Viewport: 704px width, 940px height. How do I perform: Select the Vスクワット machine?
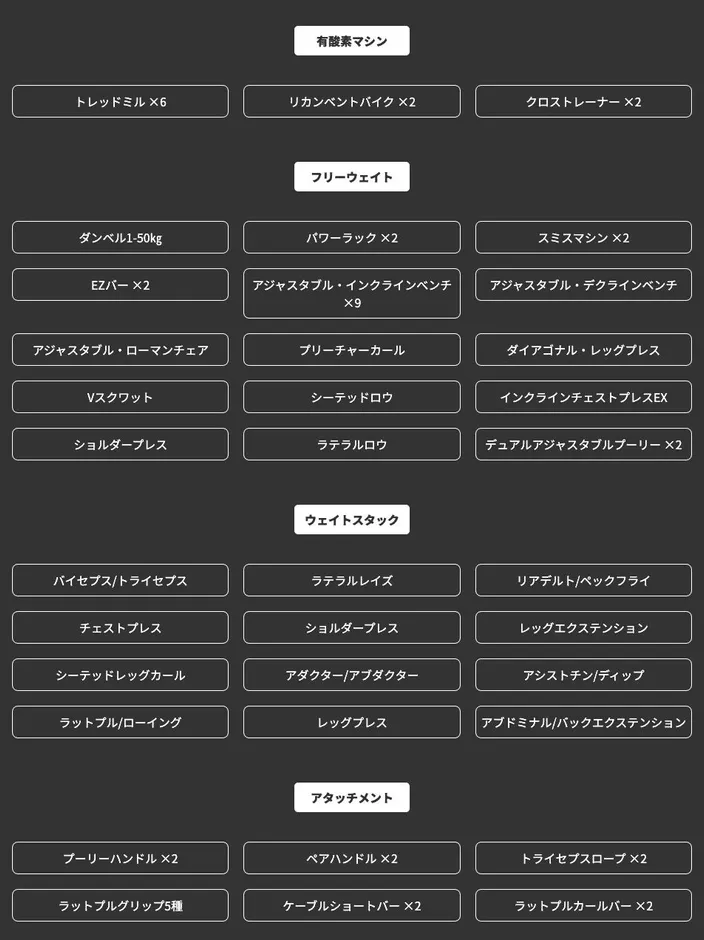(x=120, y=397)
